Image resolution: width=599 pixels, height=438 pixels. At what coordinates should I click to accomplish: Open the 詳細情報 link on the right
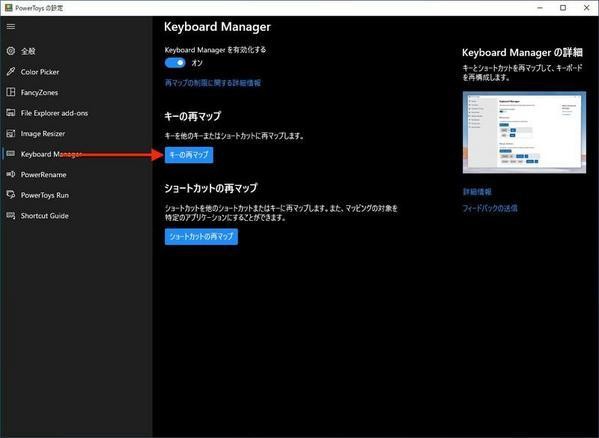point(477,192)
